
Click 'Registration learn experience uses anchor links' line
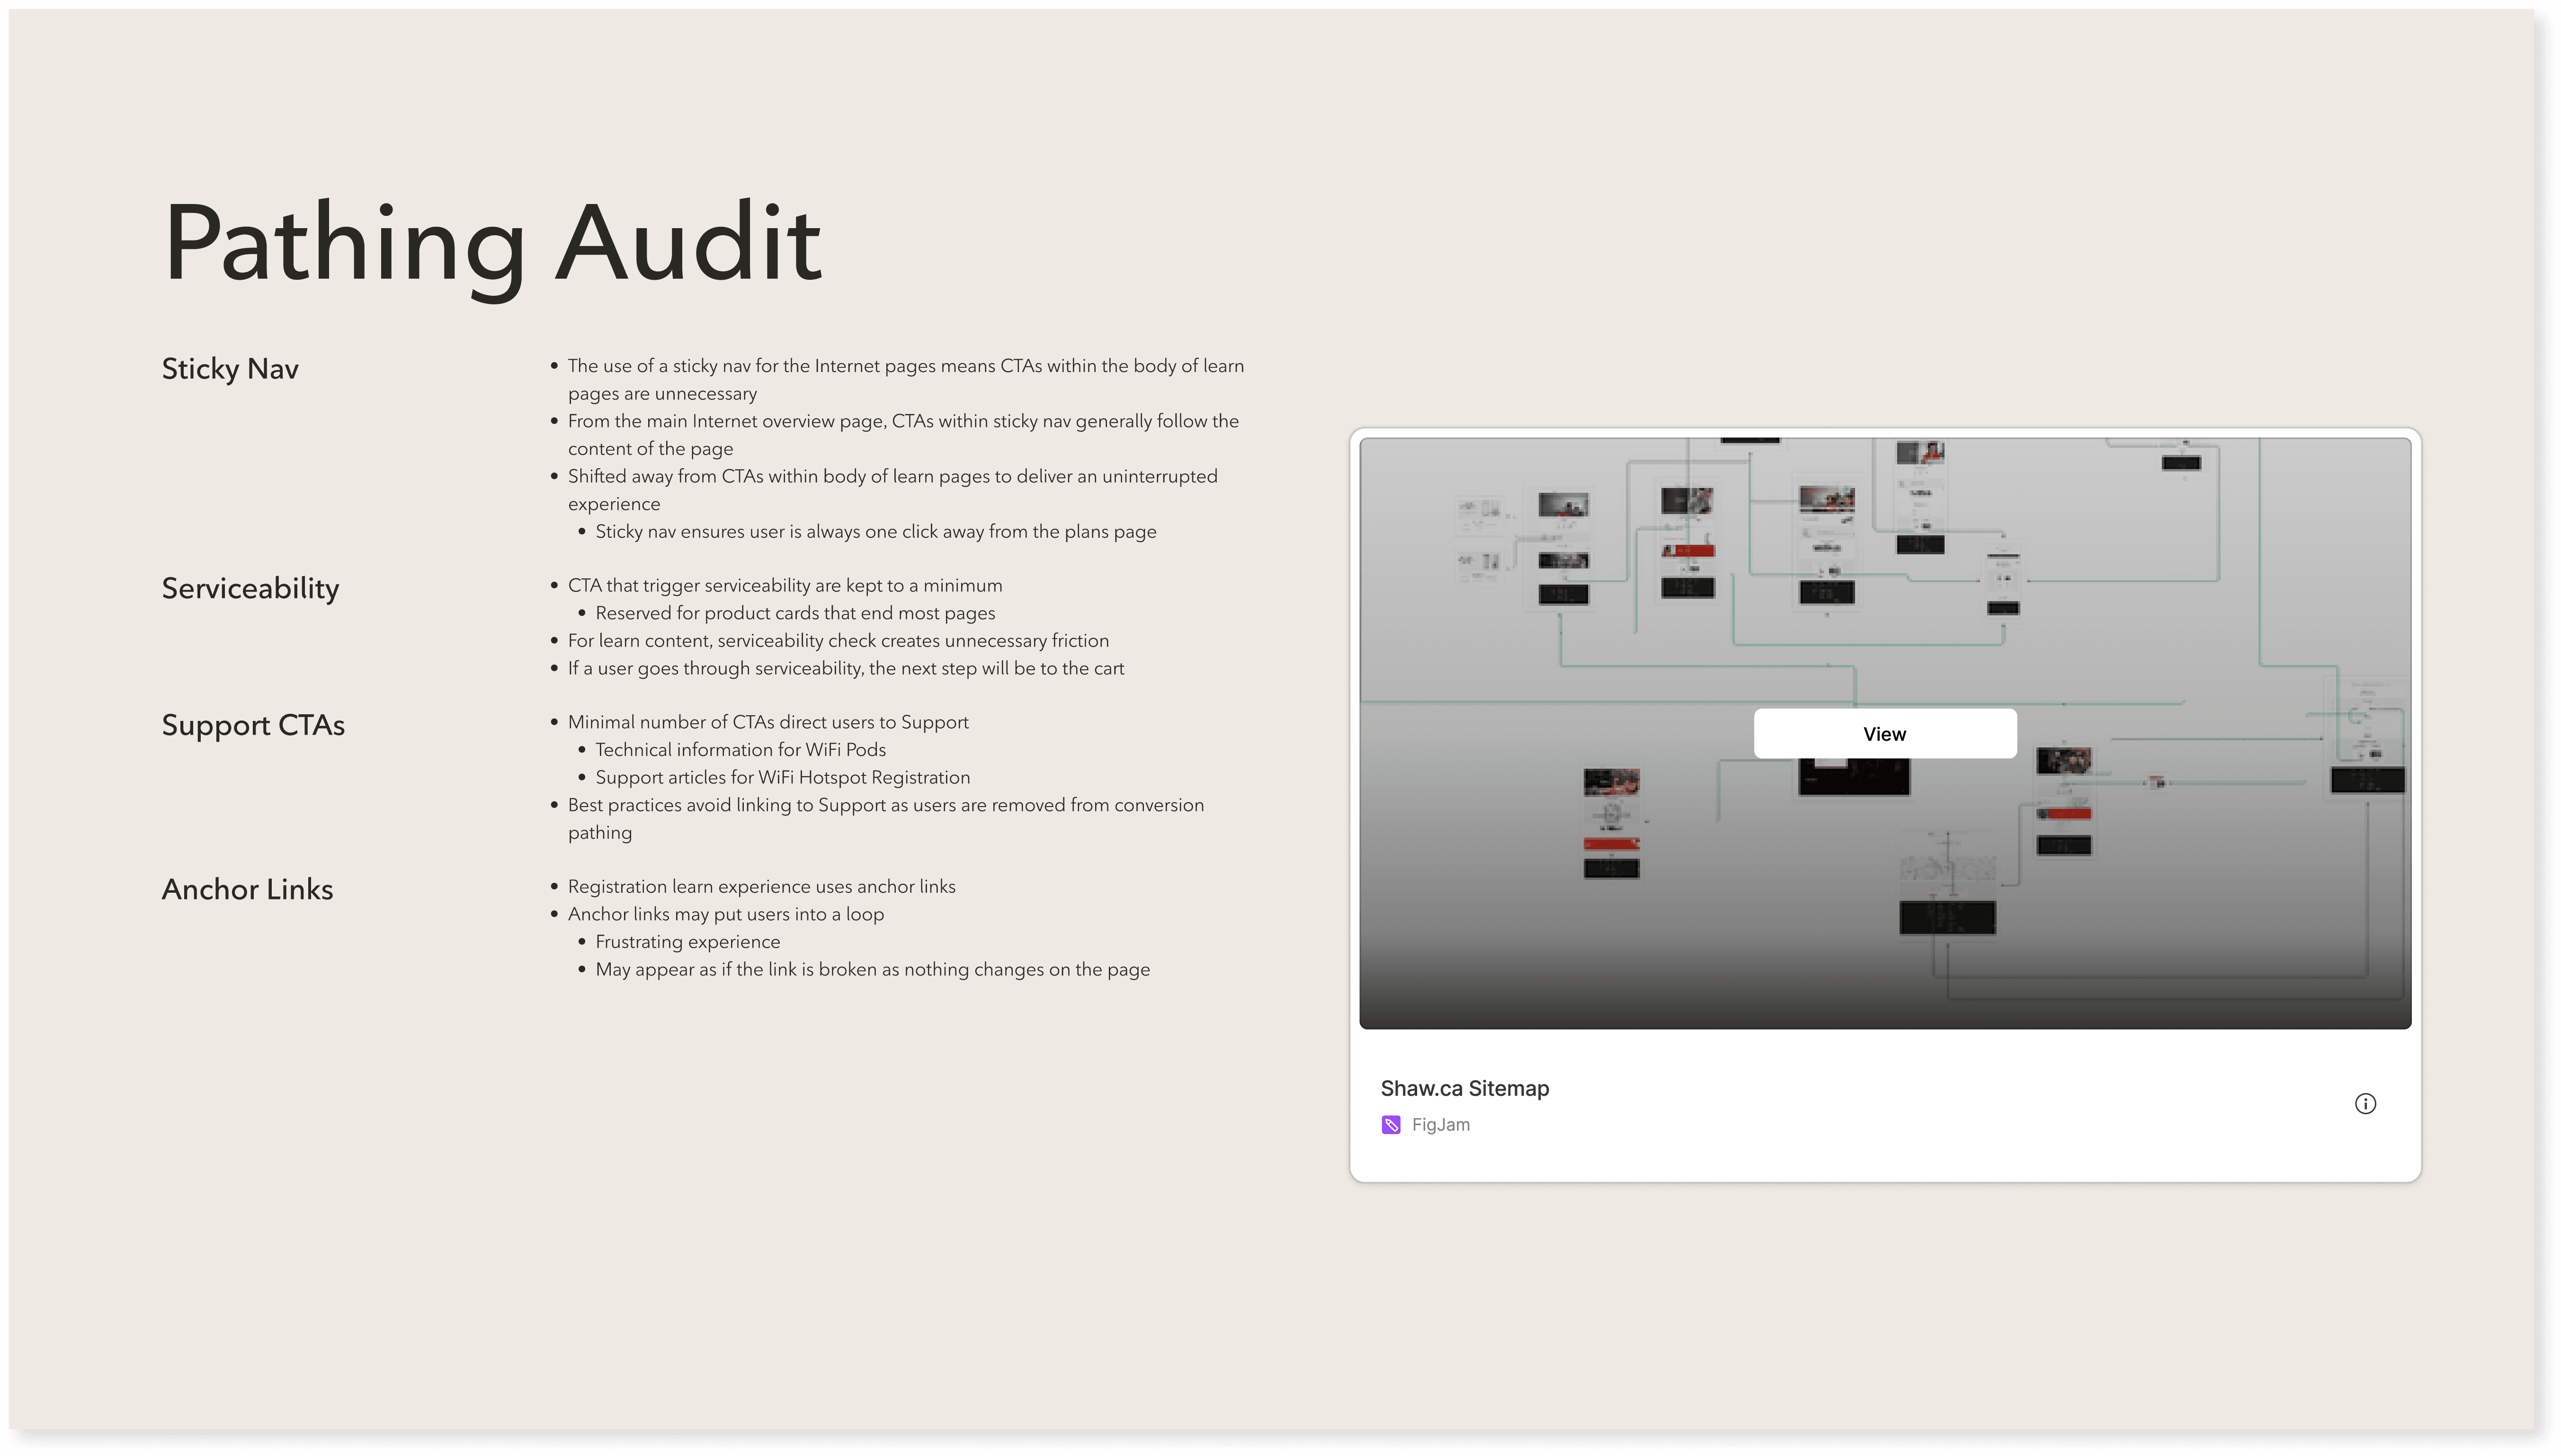coord(761,887)
